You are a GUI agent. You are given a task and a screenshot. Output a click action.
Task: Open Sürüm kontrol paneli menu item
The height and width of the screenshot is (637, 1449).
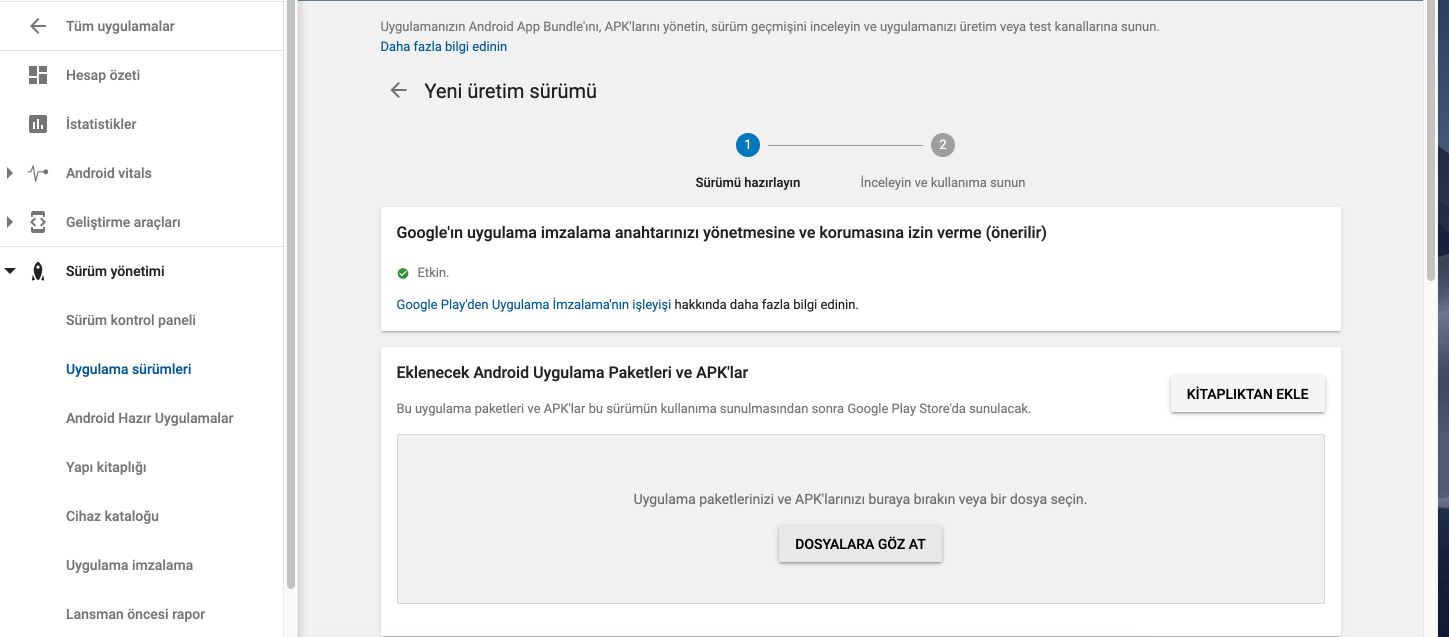click(131, 320)
